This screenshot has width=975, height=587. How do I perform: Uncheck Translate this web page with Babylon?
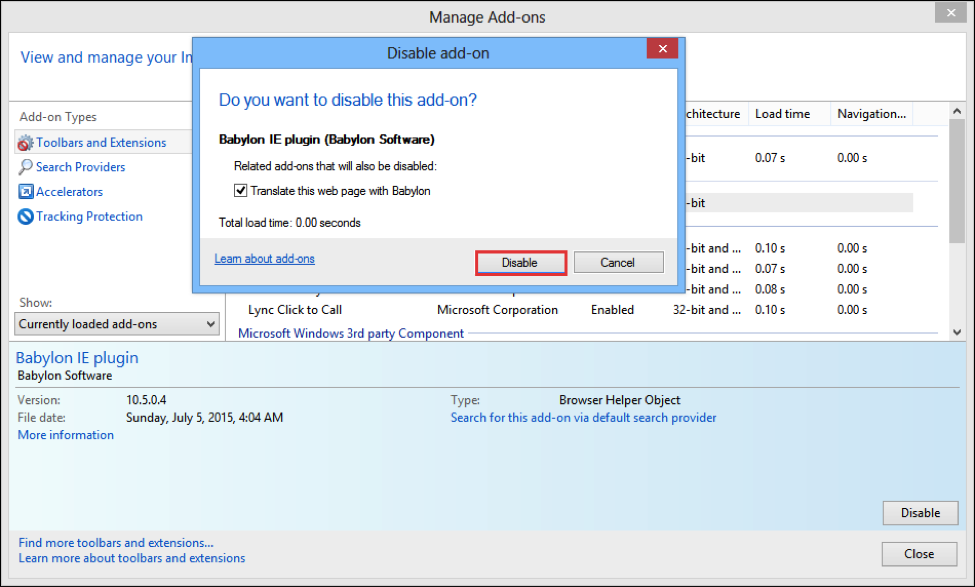(241, 191)
